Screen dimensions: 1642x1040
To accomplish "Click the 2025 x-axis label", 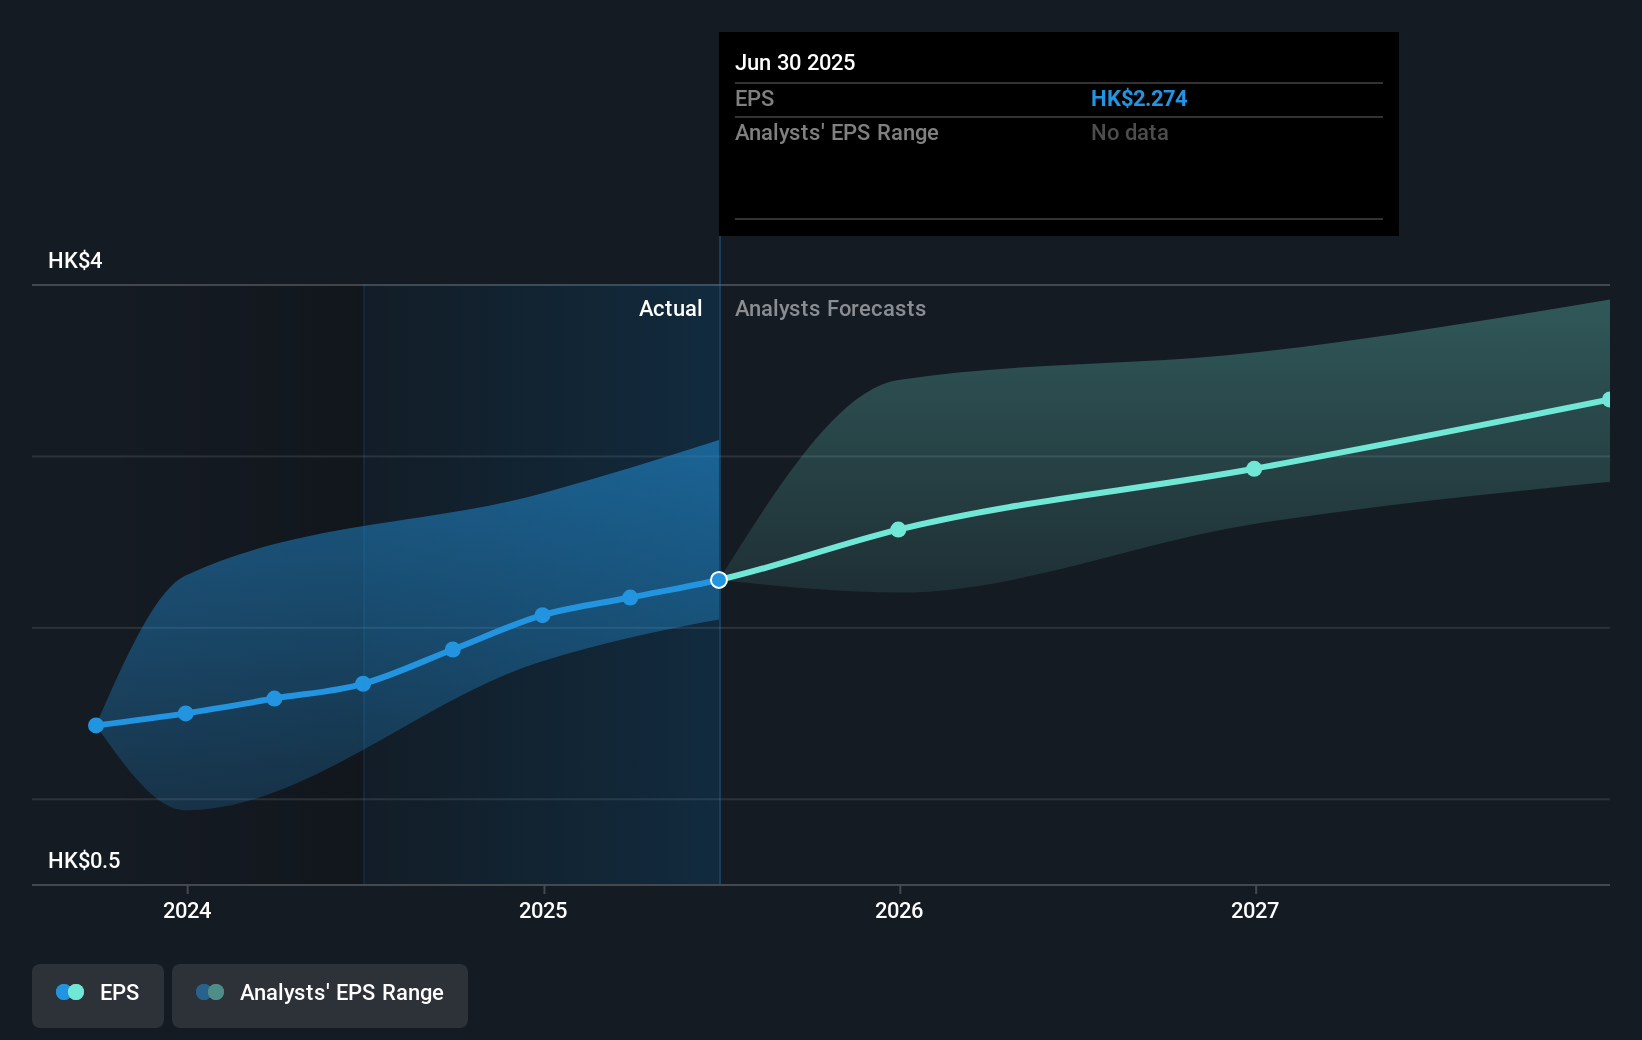I will pos(543,910).
